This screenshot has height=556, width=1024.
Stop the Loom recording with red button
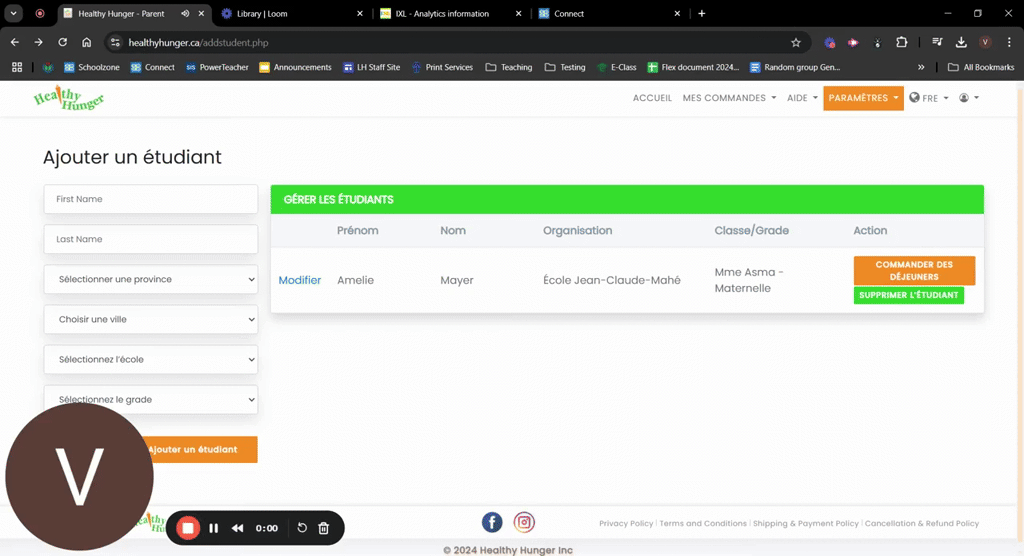coord(188,528)
